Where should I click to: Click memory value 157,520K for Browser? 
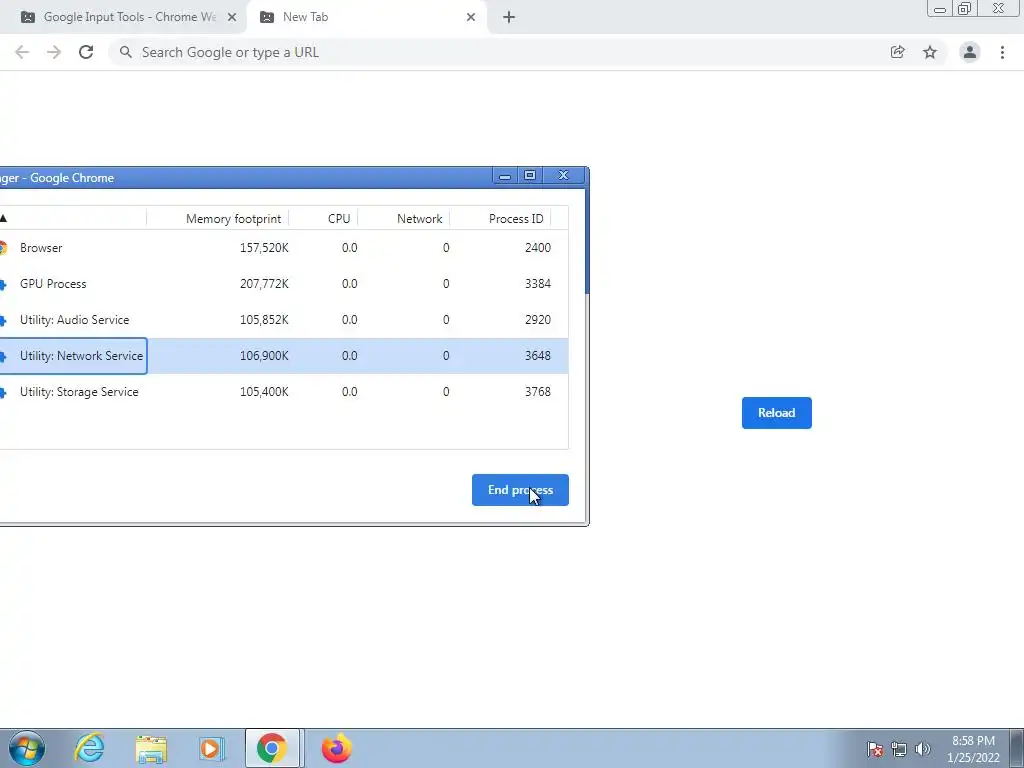[264, 248]
